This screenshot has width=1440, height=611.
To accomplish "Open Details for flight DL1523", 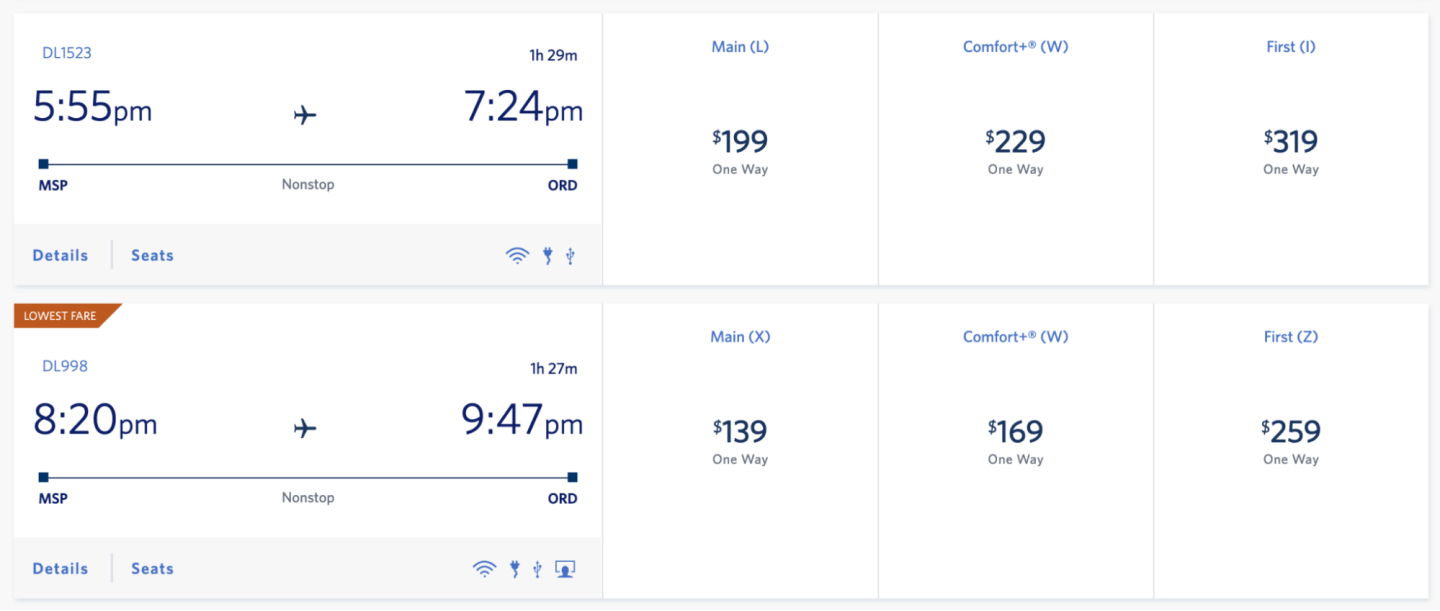I will [60, 256].
